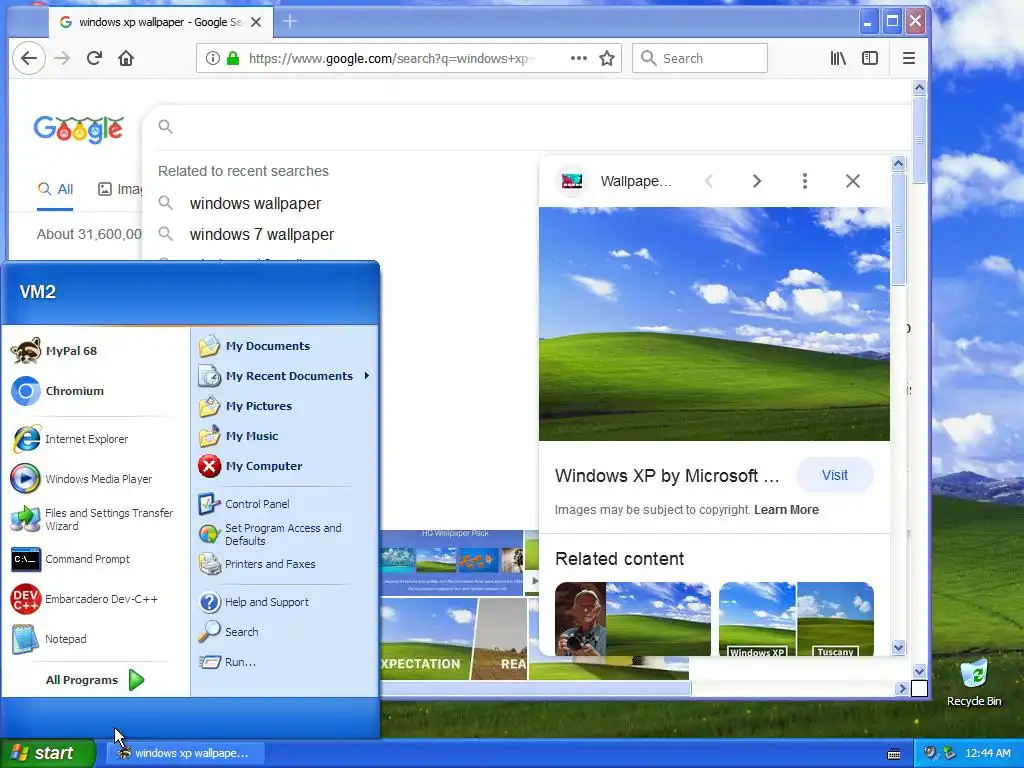This screenshot has height=768, width=1024.
Task: Launch Windows Media Player
Action: coord(82,479)
